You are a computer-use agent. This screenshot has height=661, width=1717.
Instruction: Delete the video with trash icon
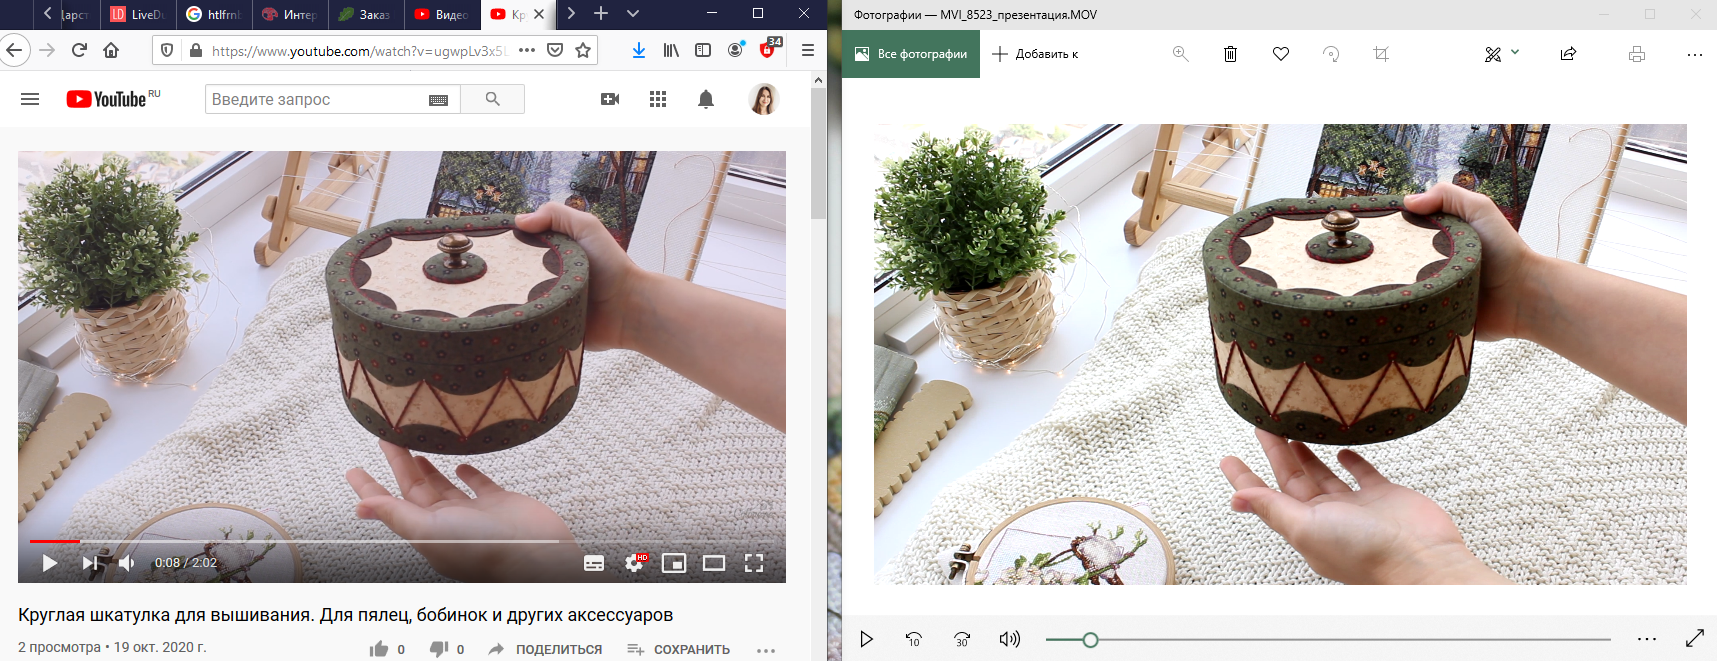coord(1230,54)
